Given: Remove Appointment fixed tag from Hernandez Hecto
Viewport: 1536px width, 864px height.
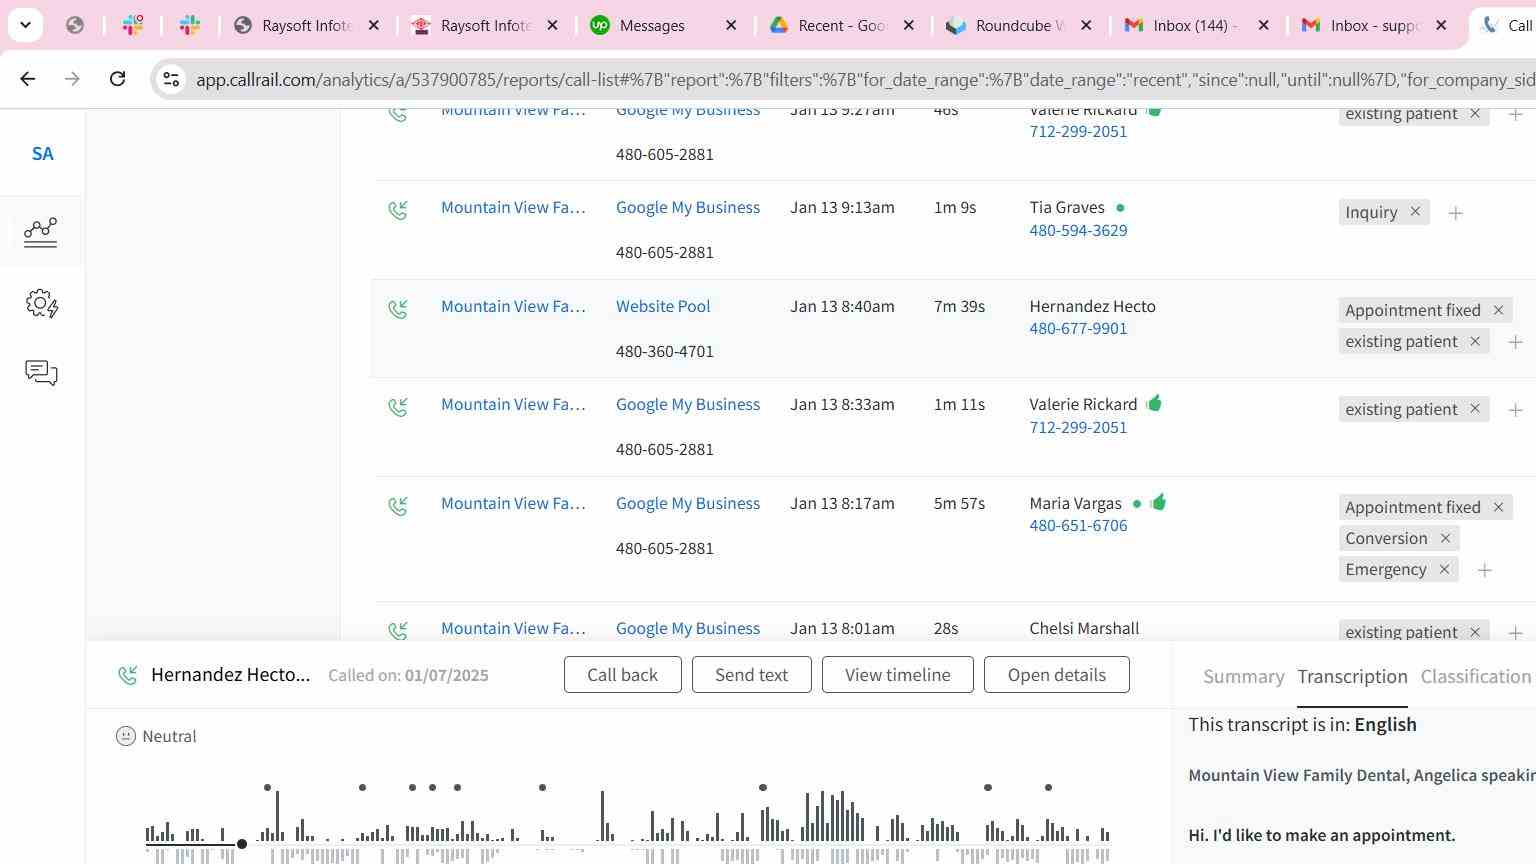Looking at the screenshot, I should 1498,310.
